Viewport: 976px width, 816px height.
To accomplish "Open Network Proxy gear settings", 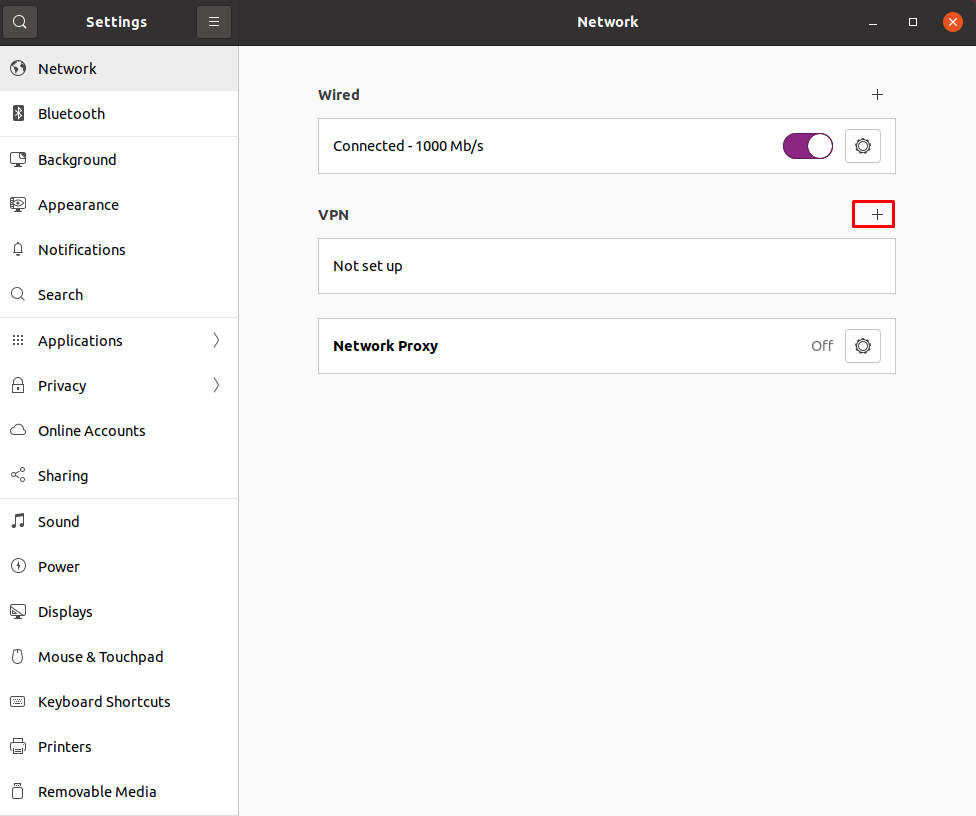I will tap(862, 346).
